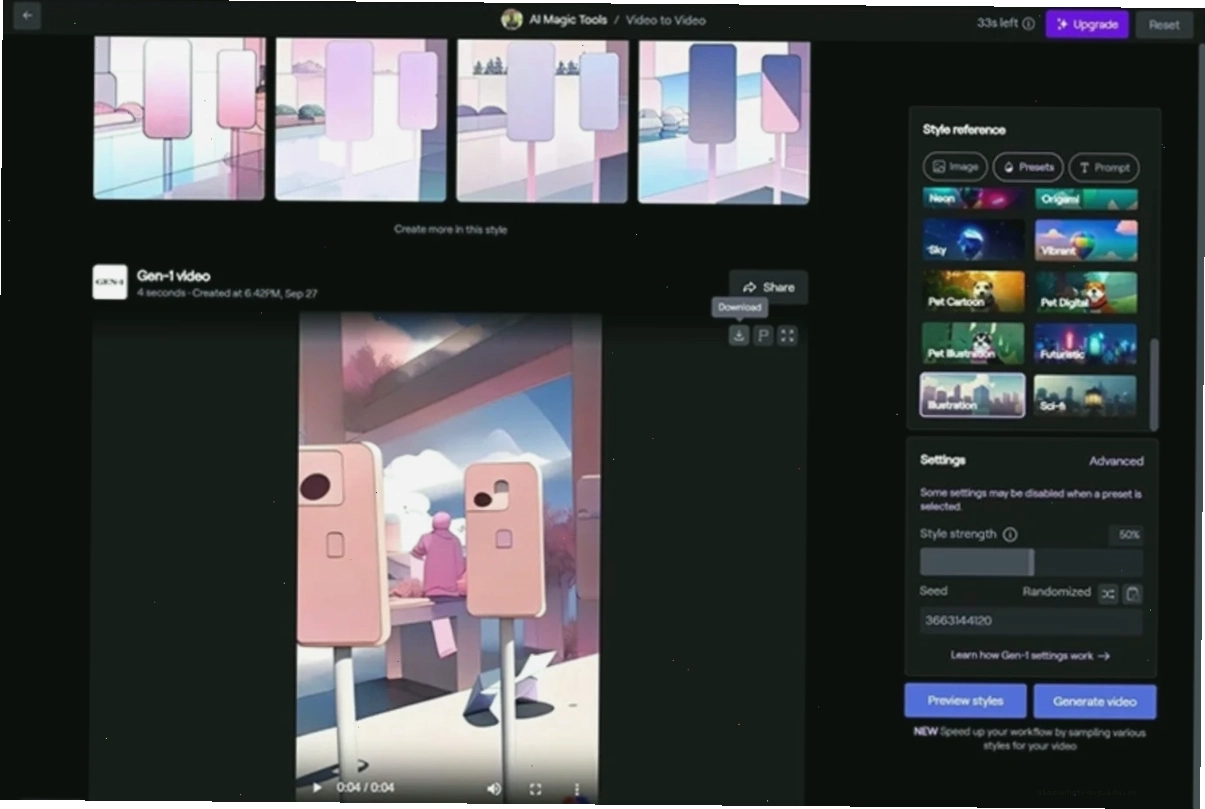Click the Gen-1 logo thumbnail
Screen dimensions: 1205x809
coord(110,282)
